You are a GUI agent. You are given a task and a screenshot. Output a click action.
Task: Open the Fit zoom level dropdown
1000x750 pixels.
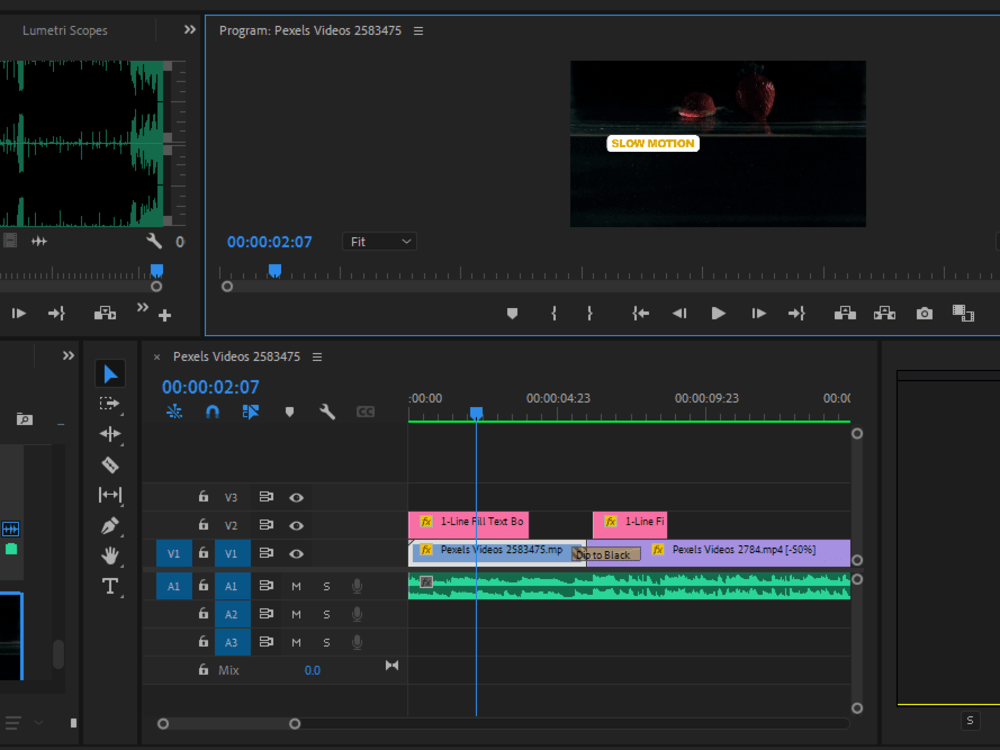click(380, 242)
